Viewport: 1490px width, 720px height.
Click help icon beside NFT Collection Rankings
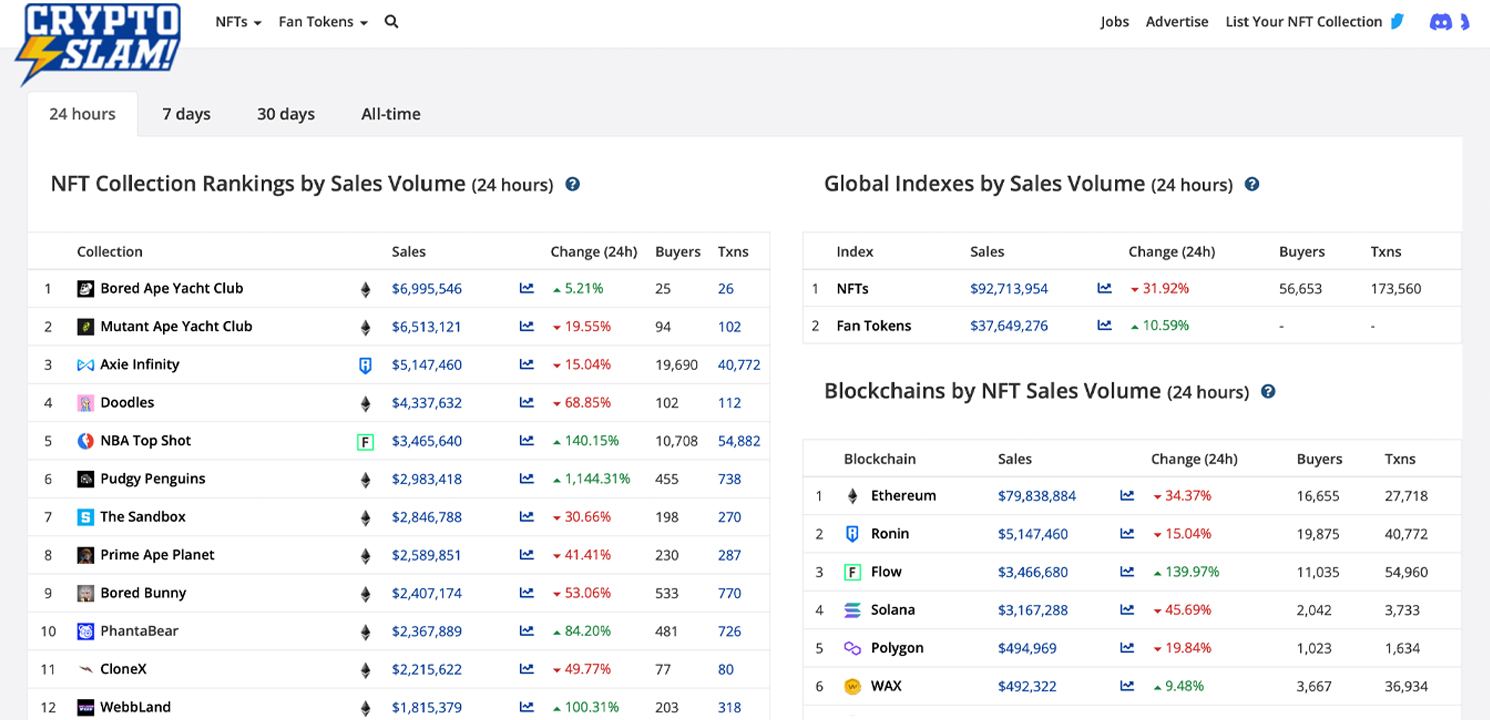click(573, 184)
